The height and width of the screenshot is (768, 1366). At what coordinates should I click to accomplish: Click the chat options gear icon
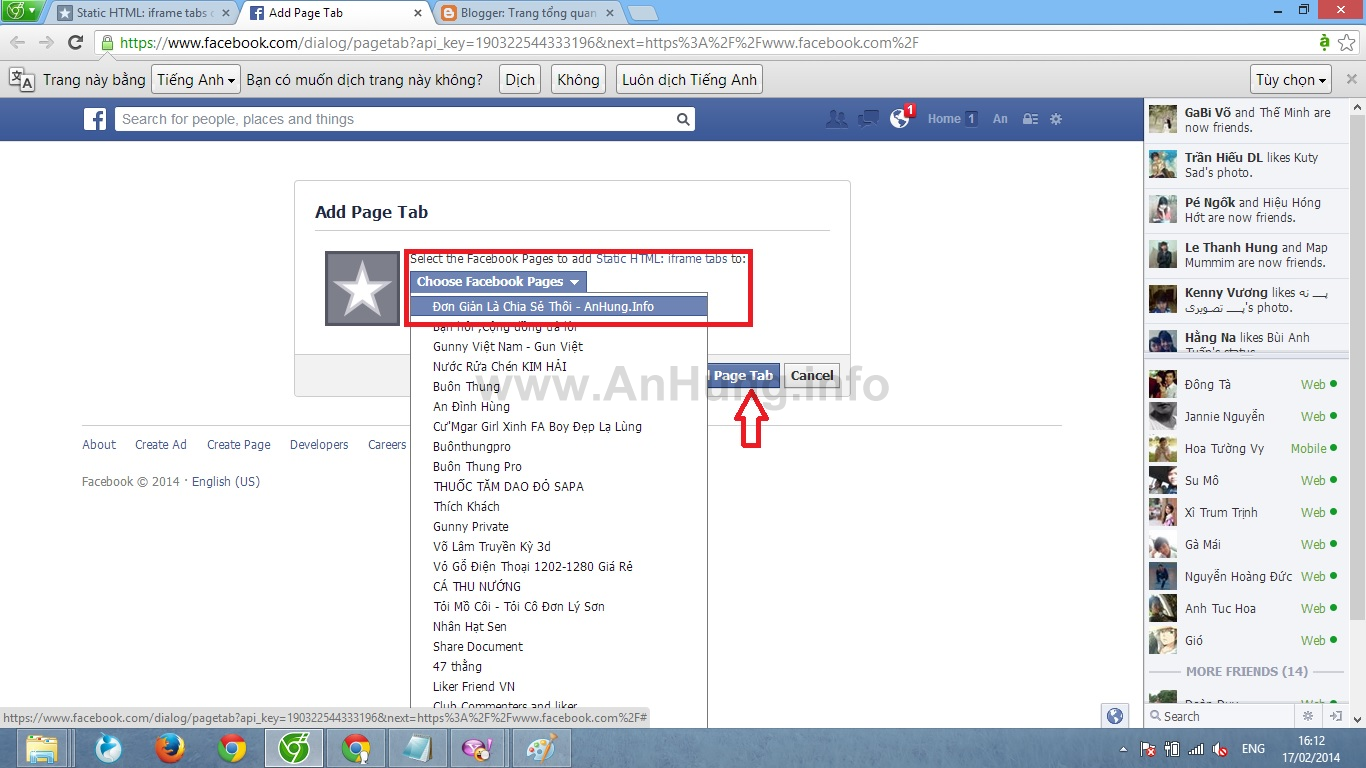point(1308,716)
